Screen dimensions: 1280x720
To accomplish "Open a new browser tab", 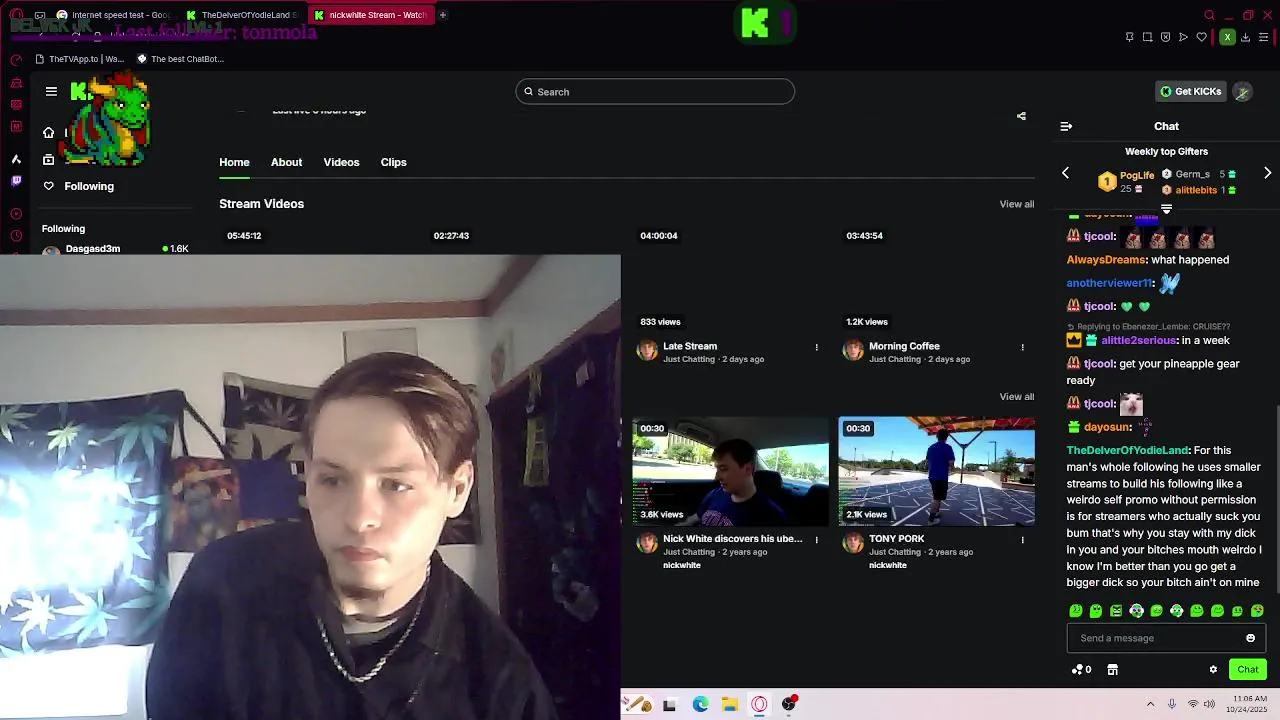I will pos(442,15).
